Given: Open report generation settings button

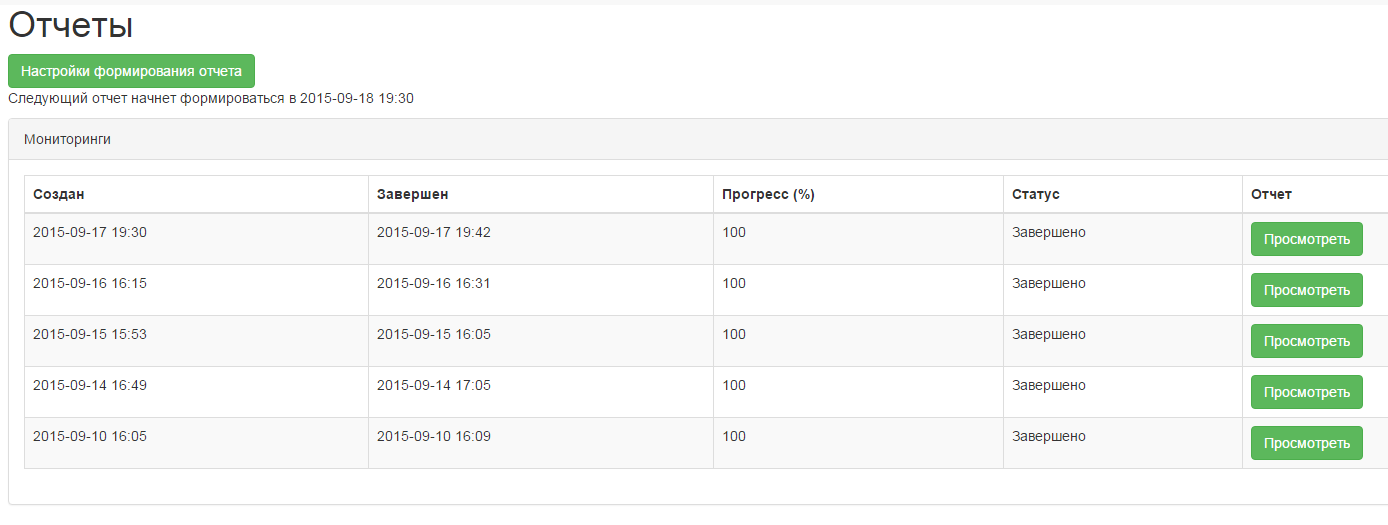Looking at the screenshot, I should click(x=132, y=72).
